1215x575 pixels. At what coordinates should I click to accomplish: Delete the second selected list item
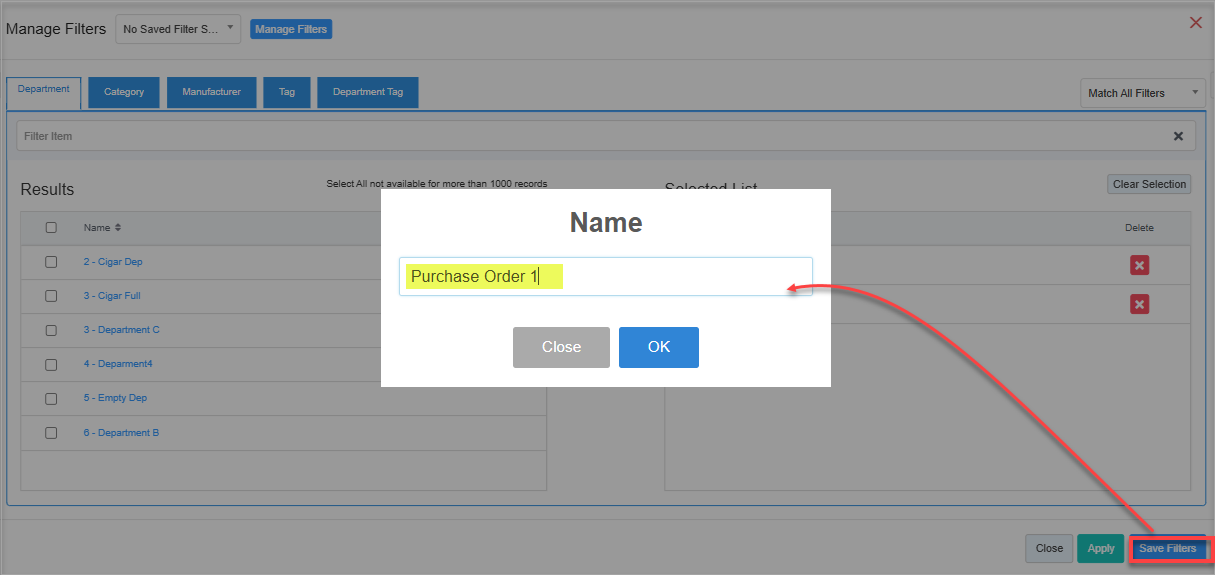point(1139,304)
